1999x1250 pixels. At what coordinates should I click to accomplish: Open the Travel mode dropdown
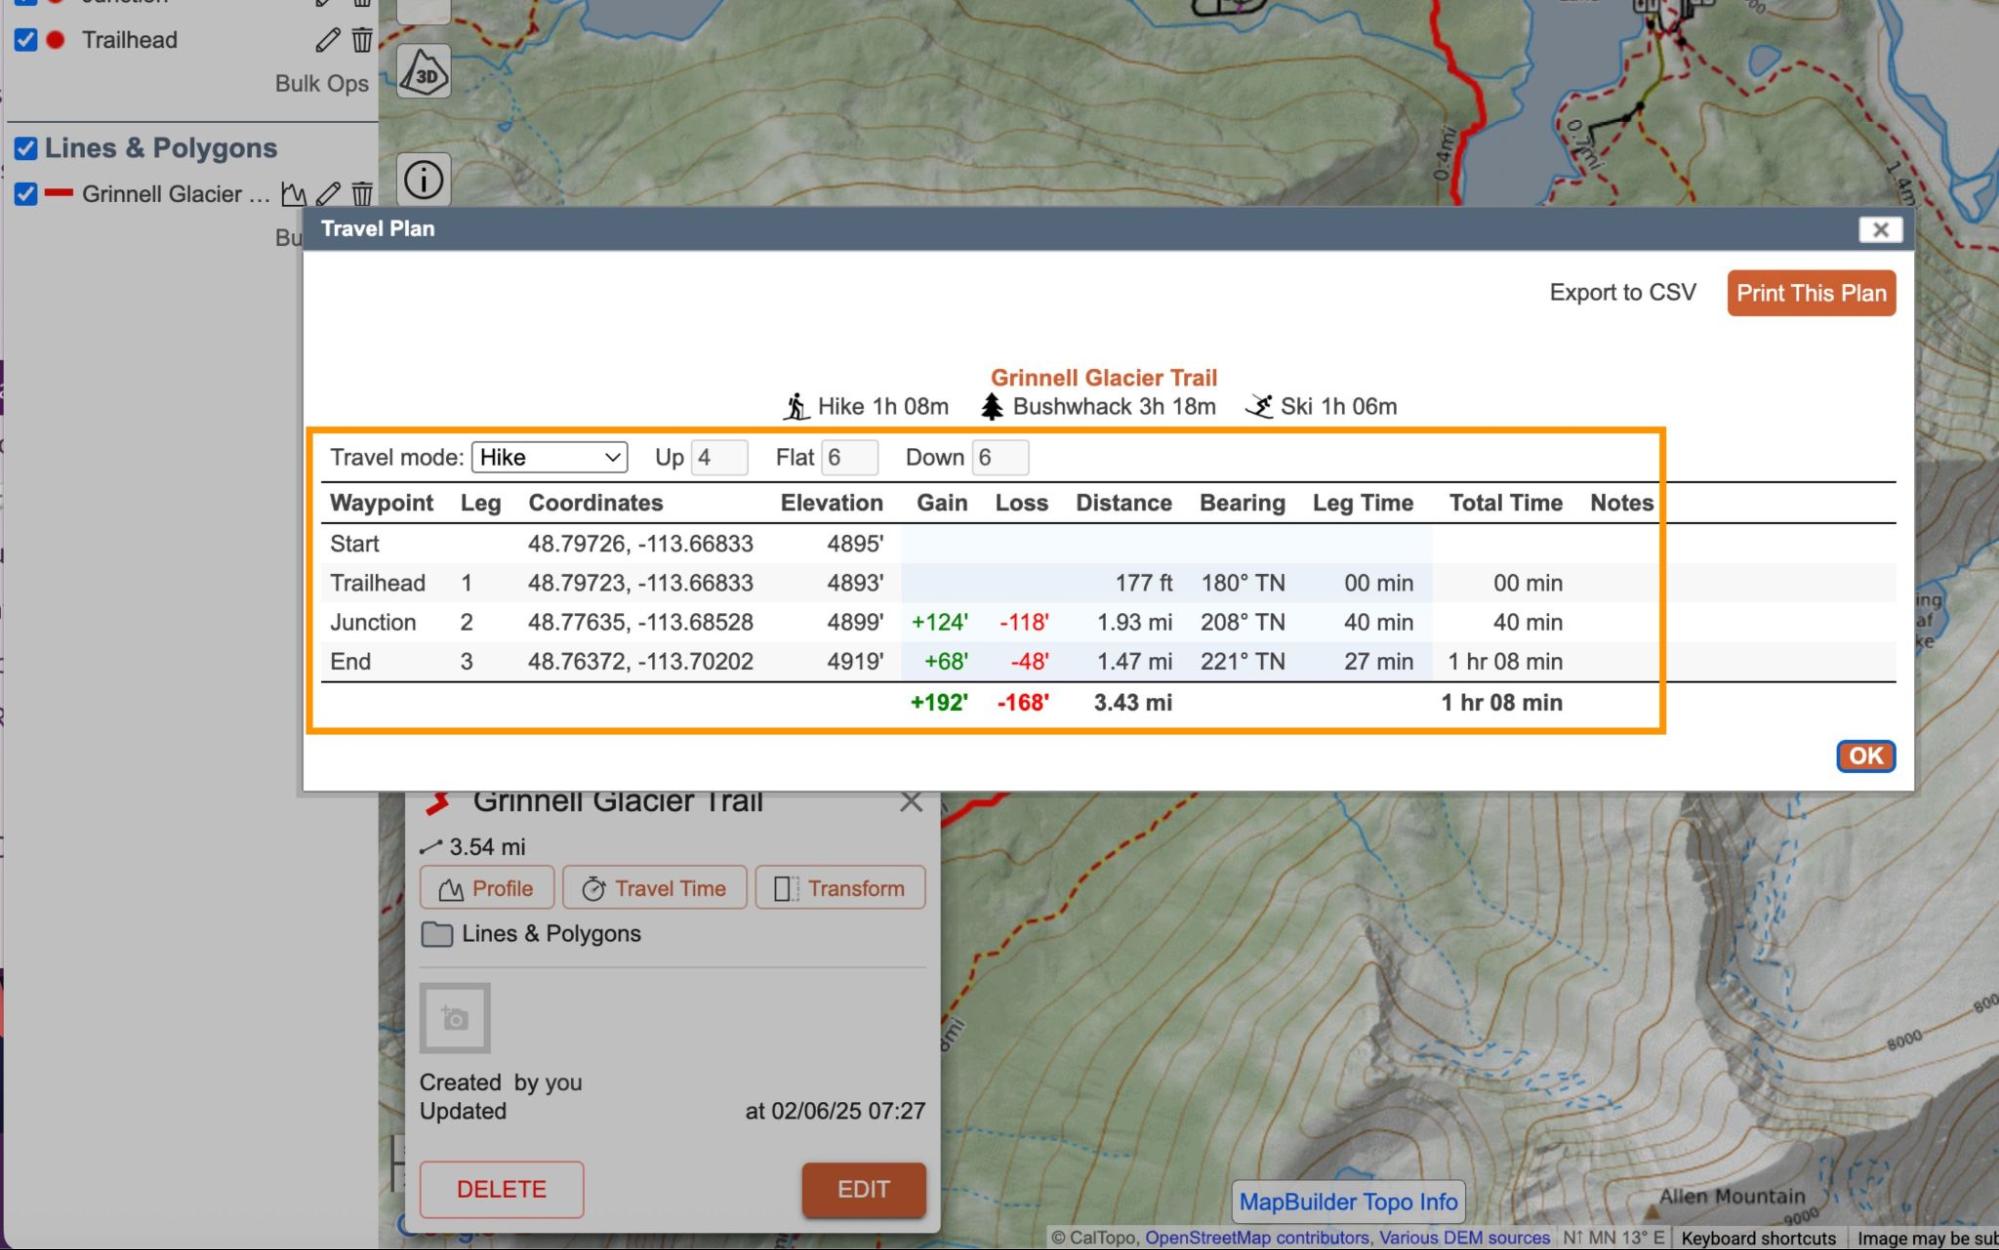click(549, 458)
